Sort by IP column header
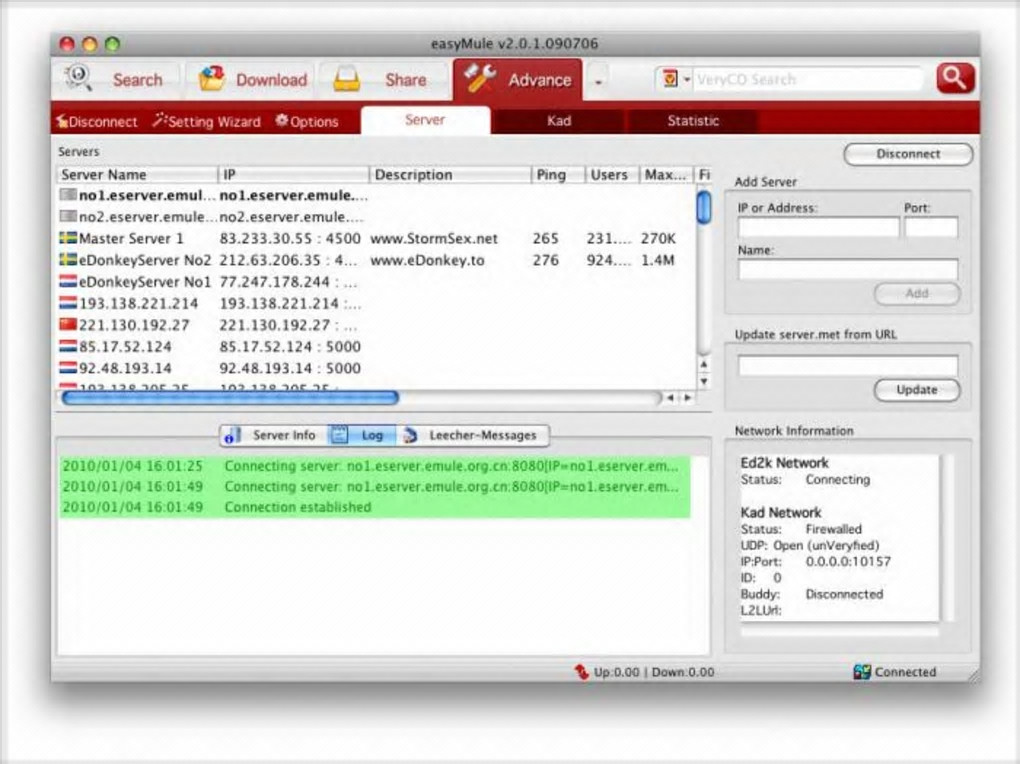Image resolution: width=1020 pixels, height=764 pixels. click(x=293, y=174)
